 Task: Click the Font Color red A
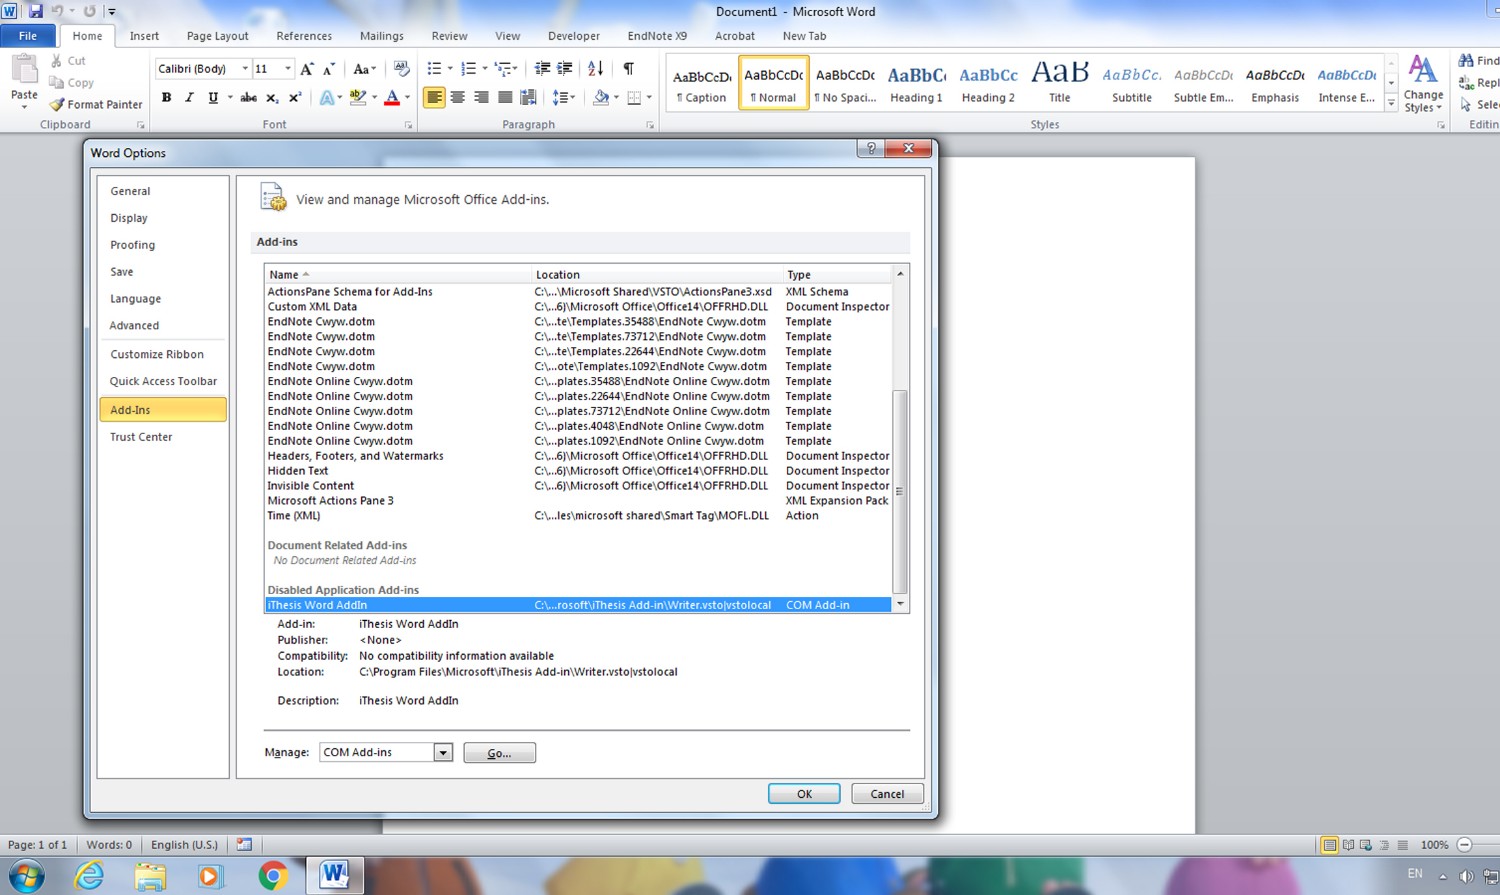392,98
